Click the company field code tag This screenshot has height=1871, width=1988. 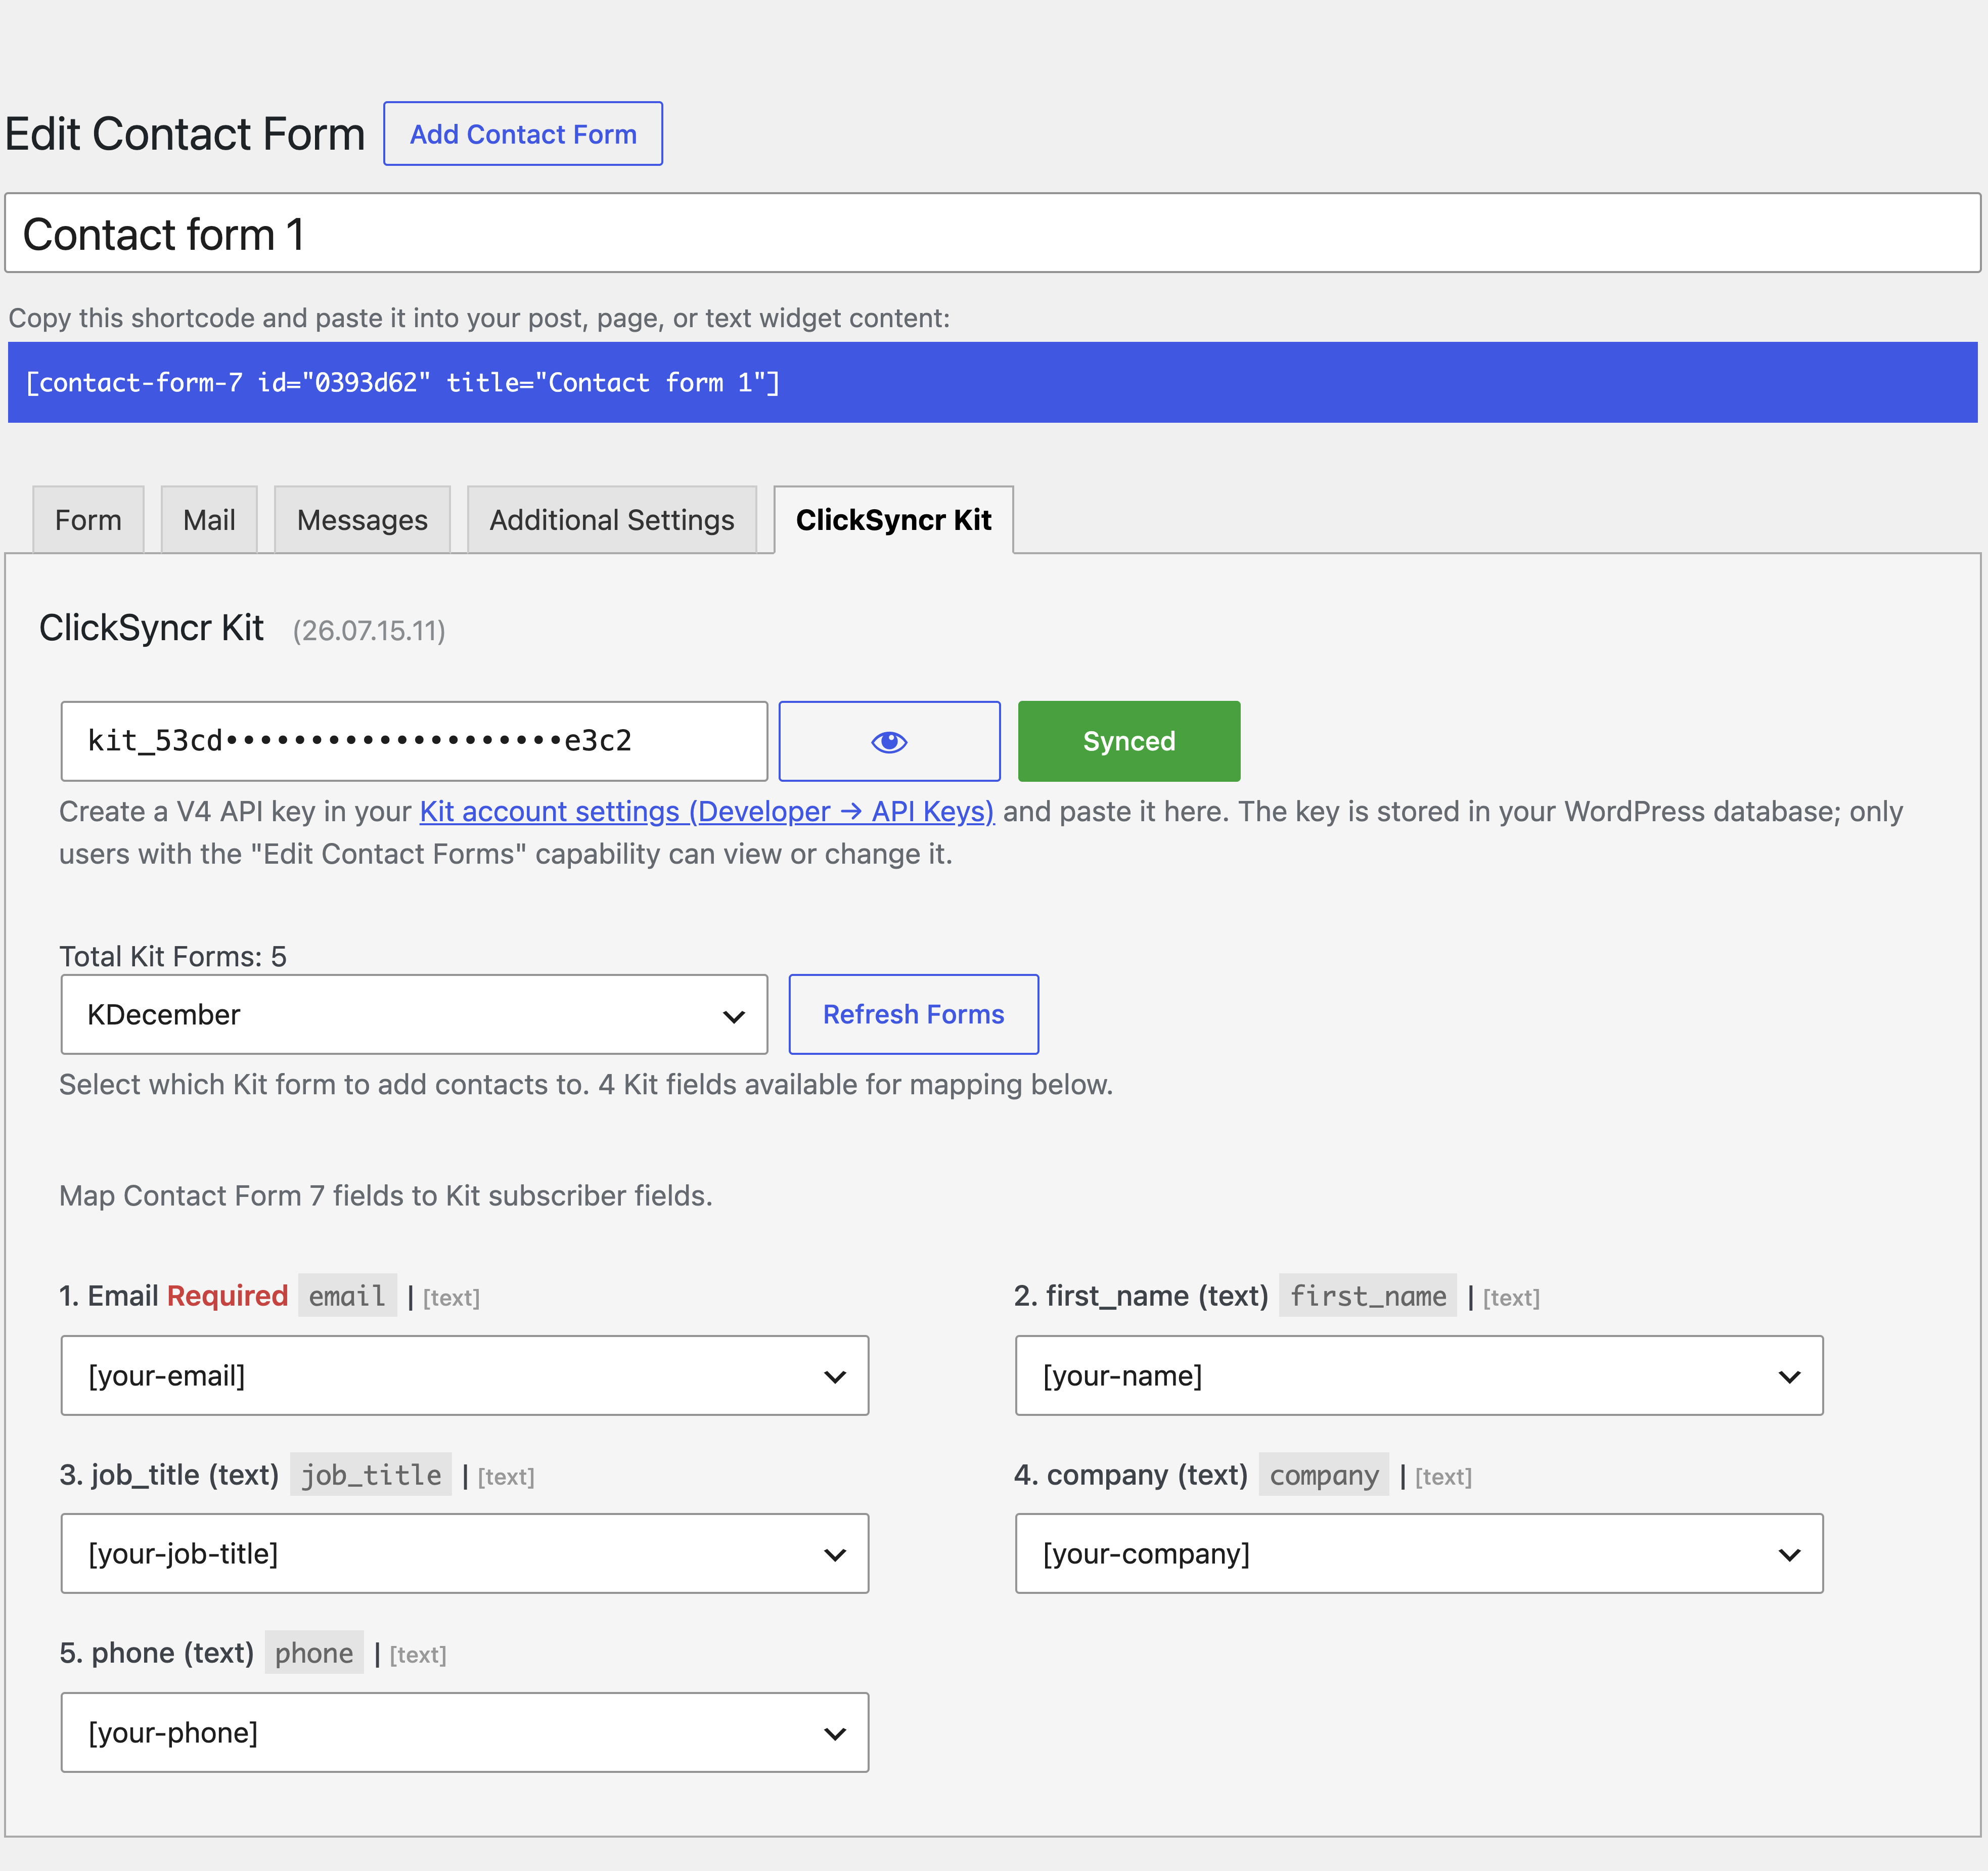pos(1323,1475)
